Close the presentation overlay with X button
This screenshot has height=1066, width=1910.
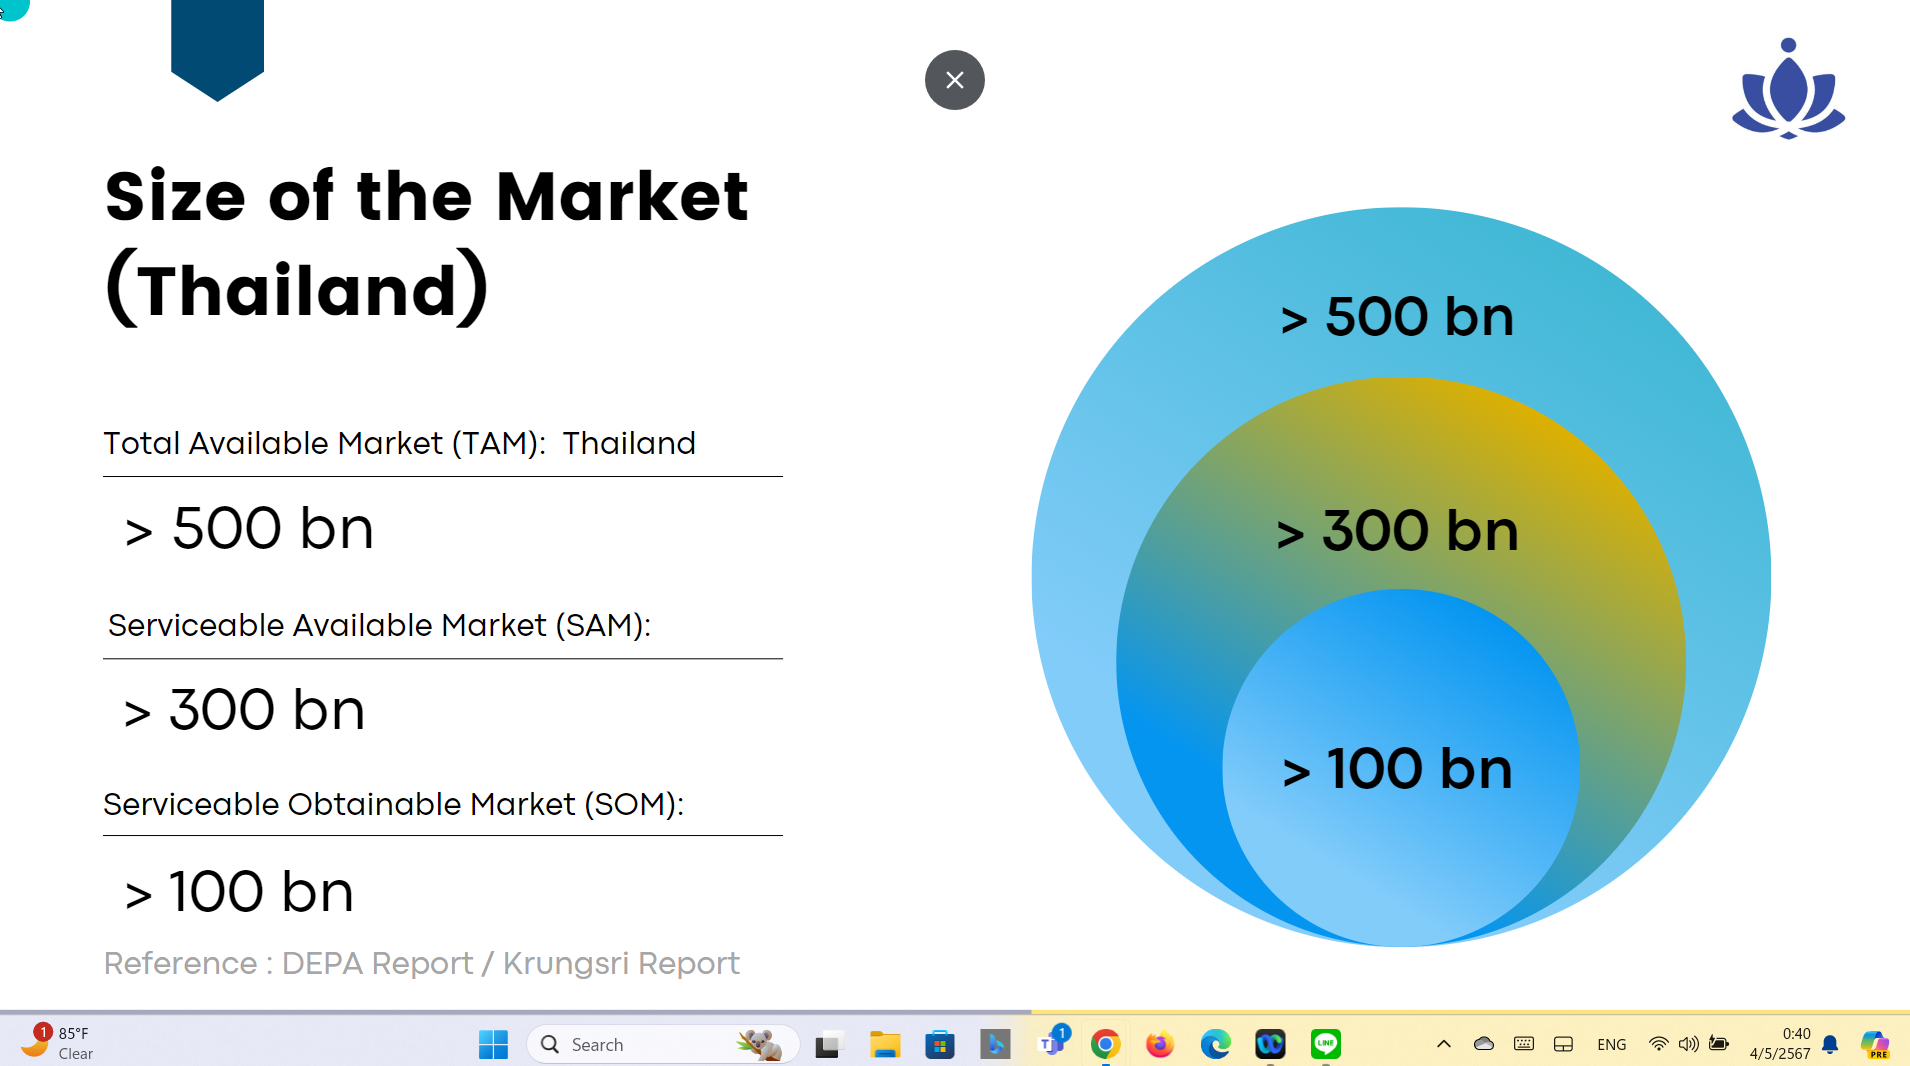tap(955, 80)
